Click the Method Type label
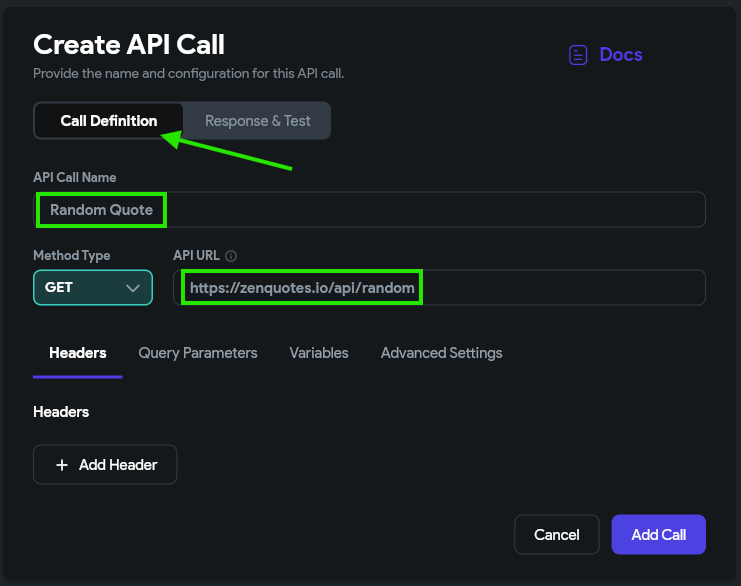 pyautogui.click(x=72, y=256)
